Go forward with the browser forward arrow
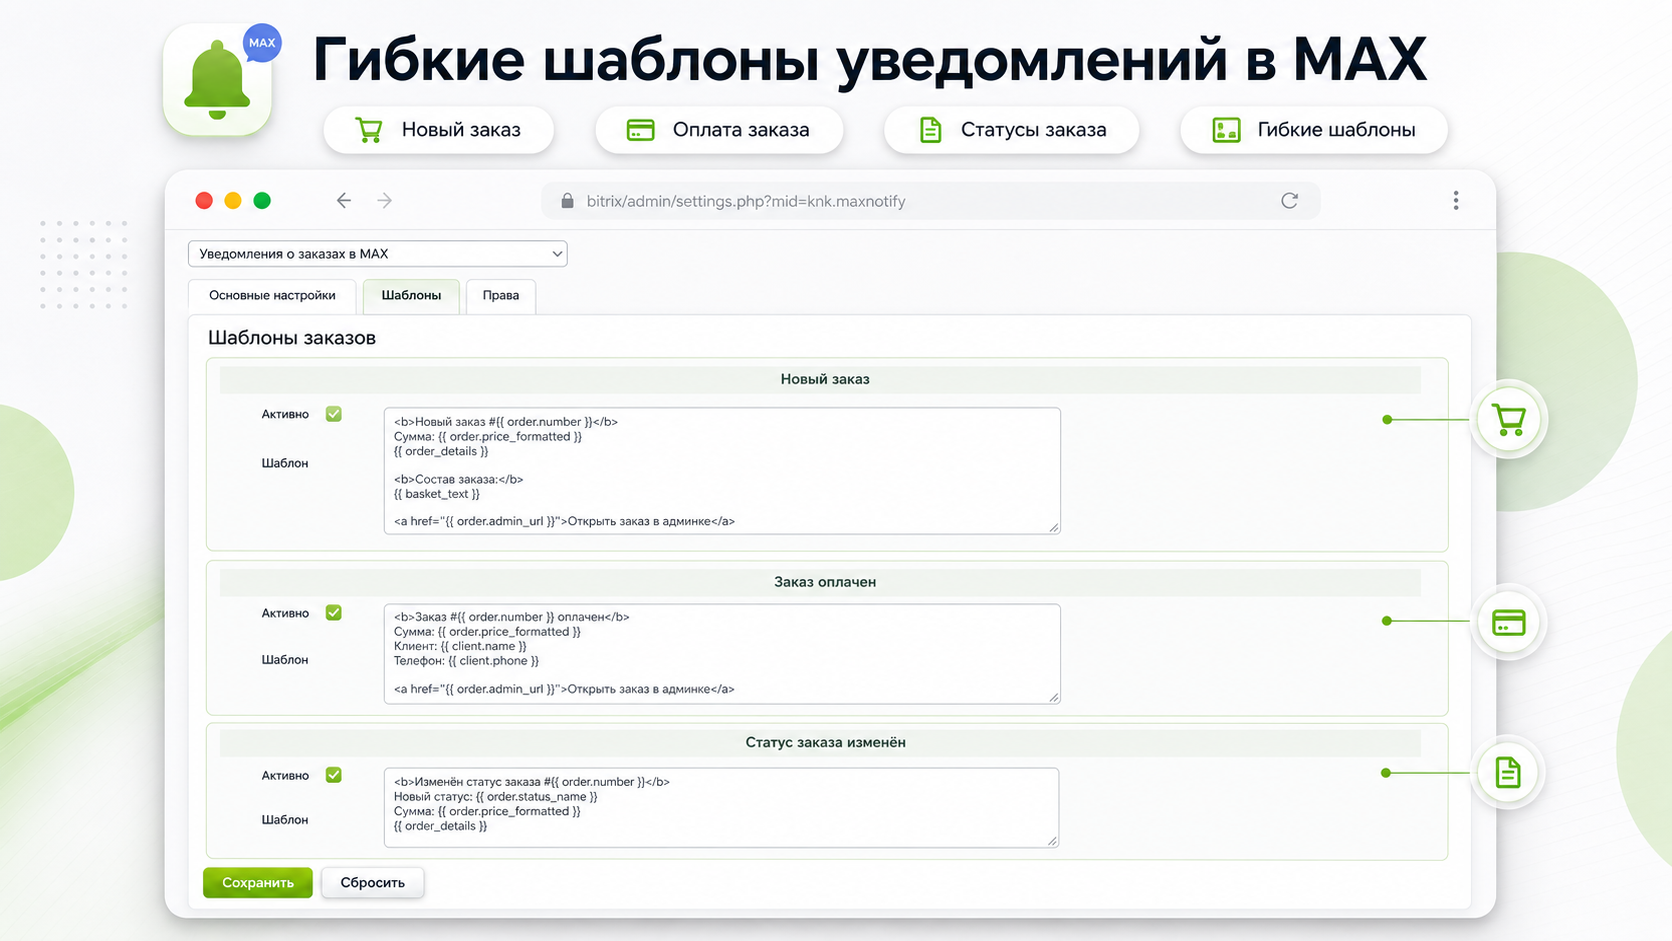Image resolution: width=1672 pixels, height=941 pixels. pyautogui.click(x=385, y=201)
